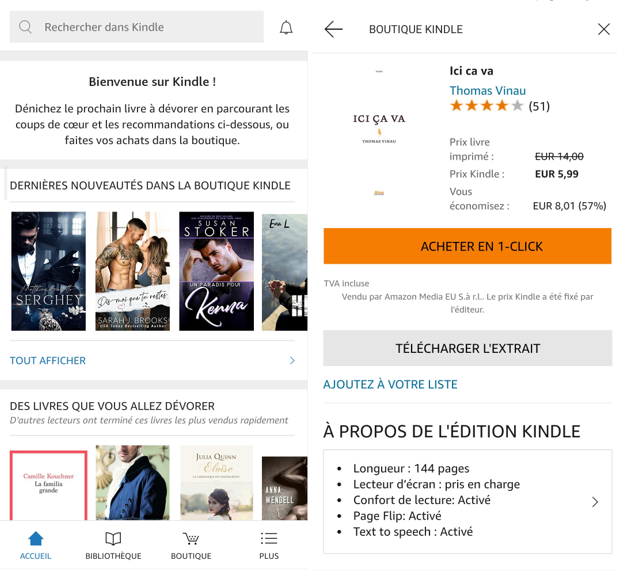Image resolution: width=617 pixels, height=580 pixels.
Task: Click Des livres que vous allez dévorer heading
Action: click(x=112, y=406)
